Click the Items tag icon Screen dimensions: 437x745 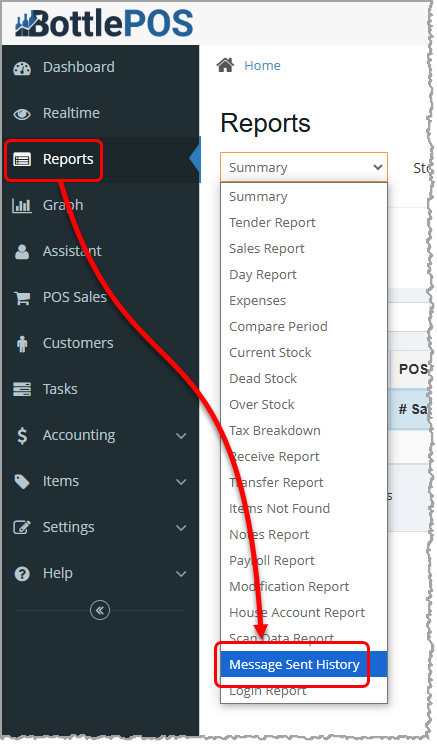click(22, 481)
